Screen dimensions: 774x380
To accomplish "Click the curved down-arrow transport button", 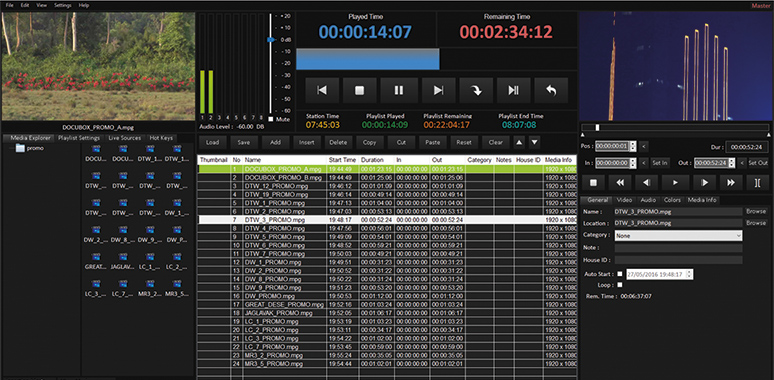I will pos(476,90).
